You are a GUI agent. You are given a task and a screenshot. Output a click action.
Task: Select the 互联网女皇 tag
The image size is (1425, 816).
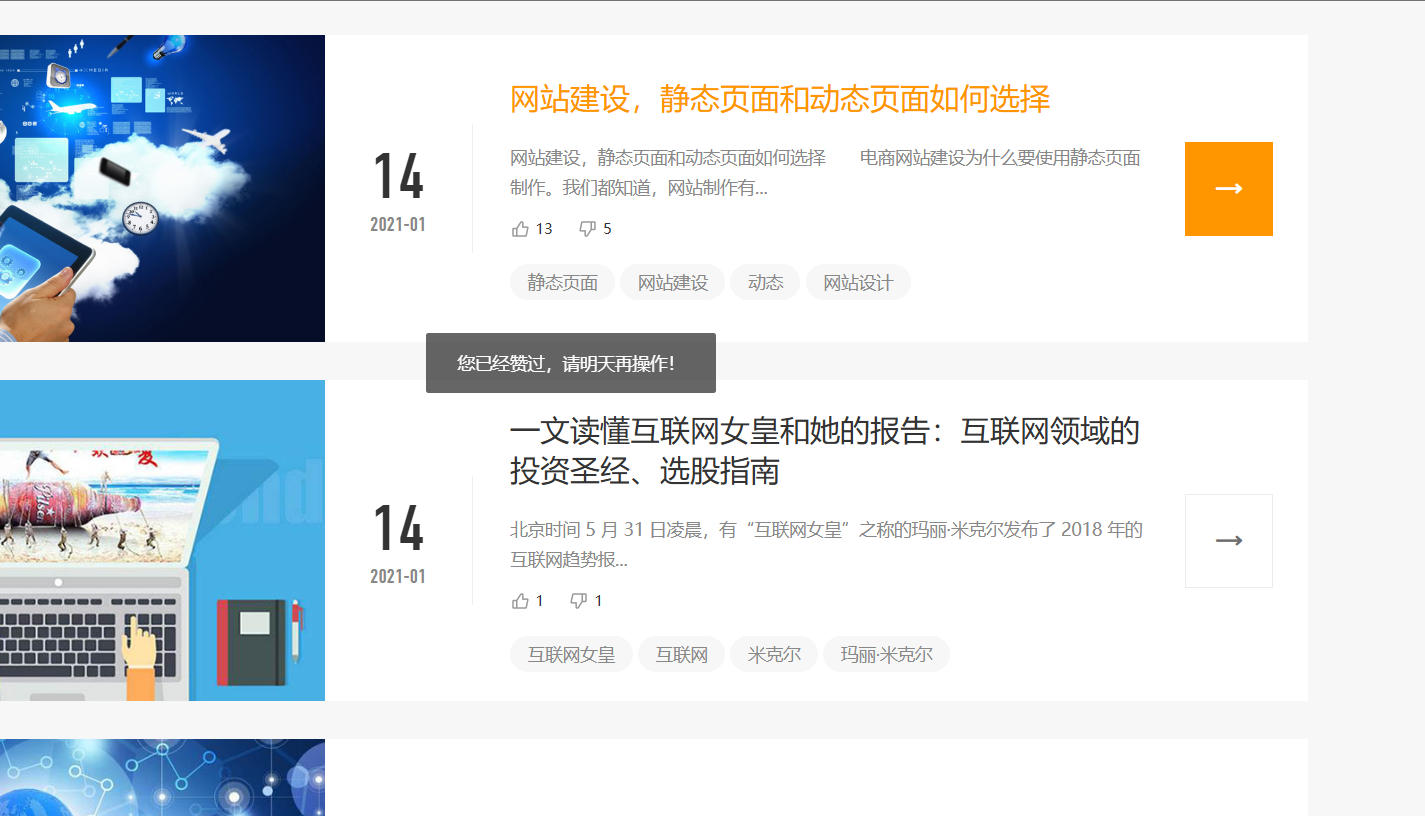(x=571, y=655)
